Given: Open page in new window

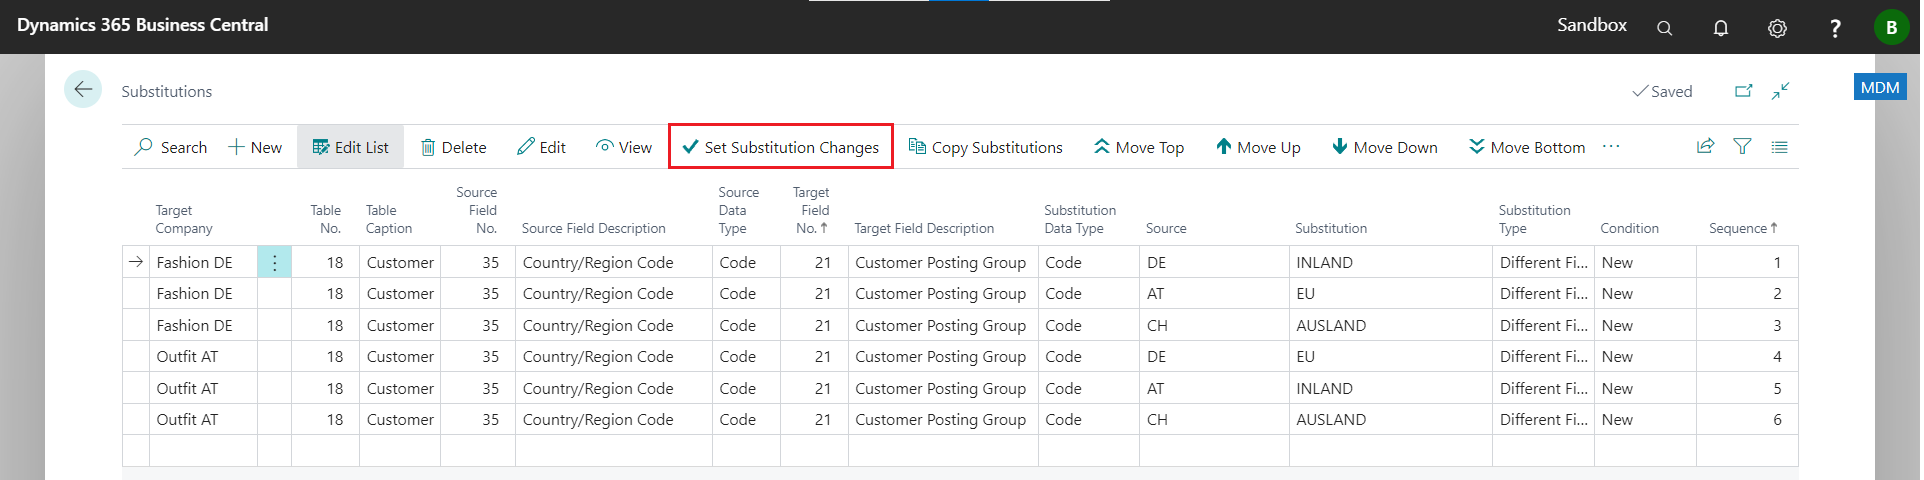Looking at the screenshot, I should pyautogui.click(x=1743, y=91).
